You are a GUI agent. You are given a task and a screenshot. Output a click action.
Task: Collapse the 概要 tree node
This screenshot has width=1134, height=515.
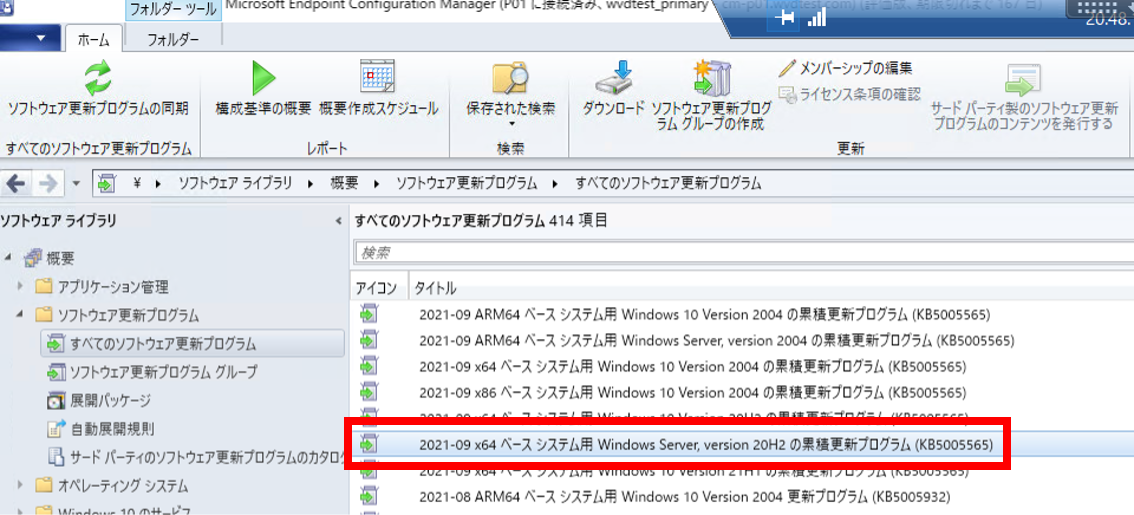point(8,258)
